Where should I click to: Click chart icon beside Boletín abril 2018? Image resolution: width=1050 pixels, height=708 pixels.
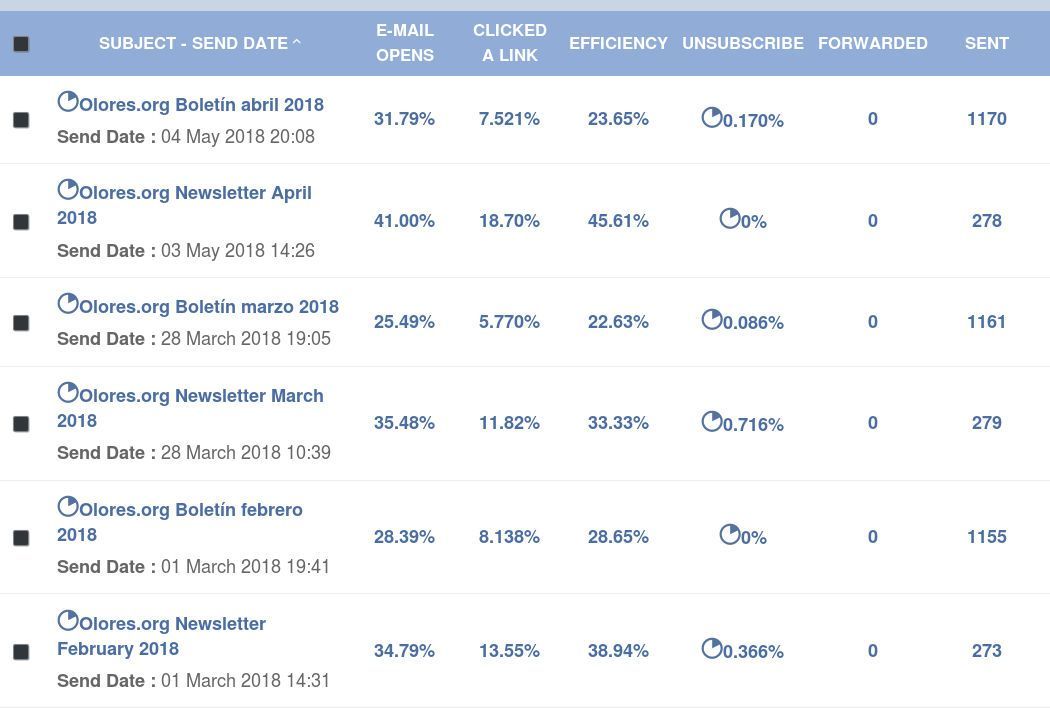68,102
